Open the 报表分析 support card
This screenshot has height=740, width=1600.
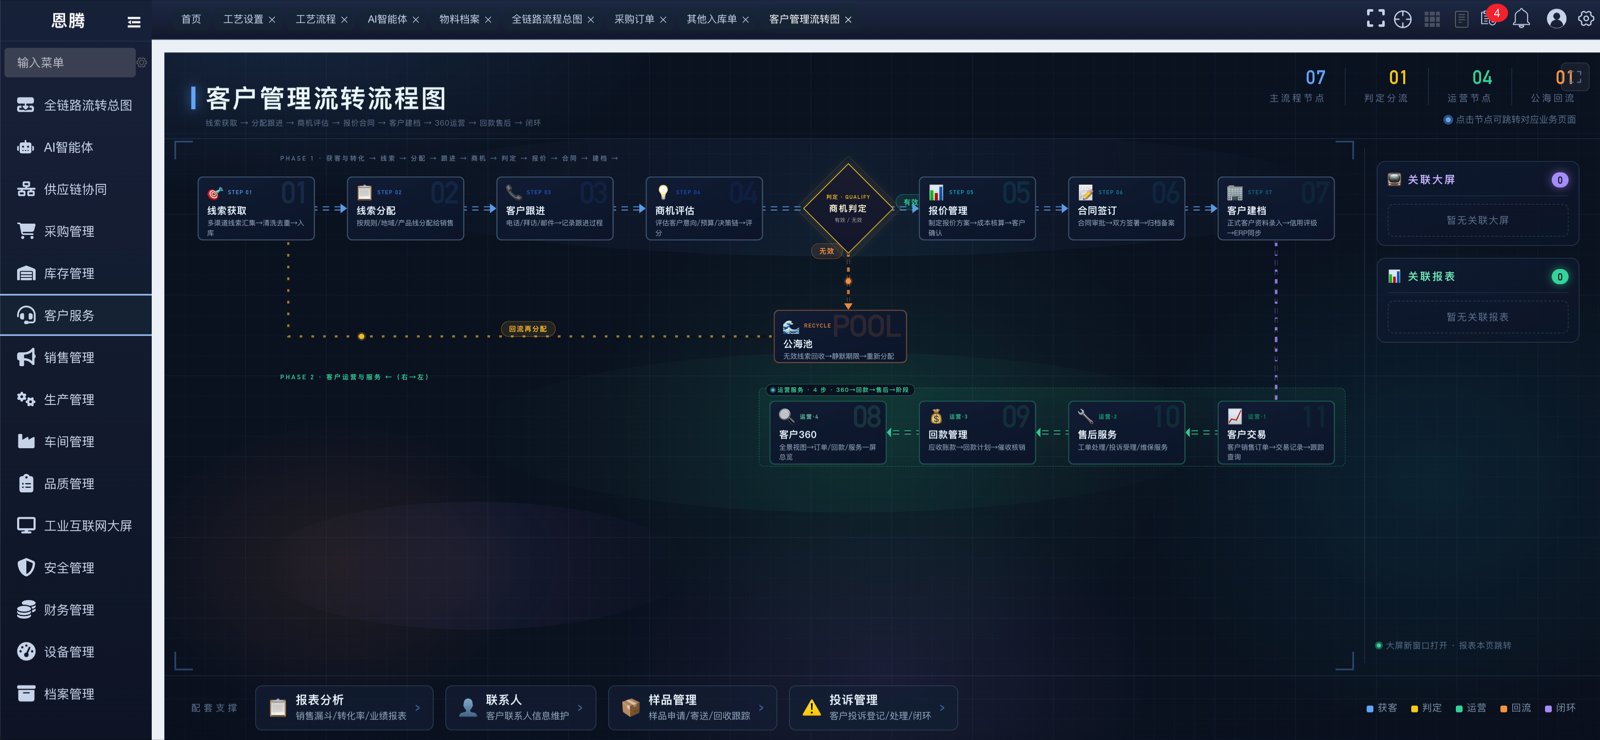coord(344,708)
